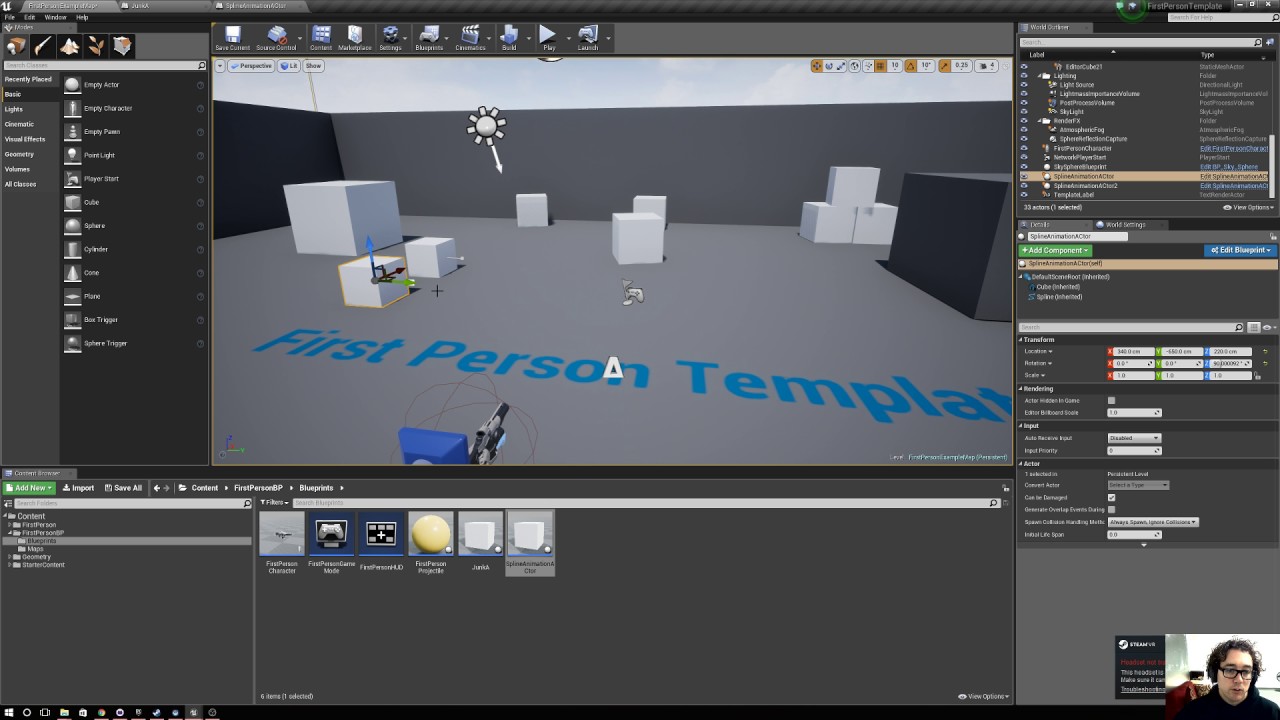Select the Cube placement item
This screenshot has height=720, width=1280.
tap(133, 202)
